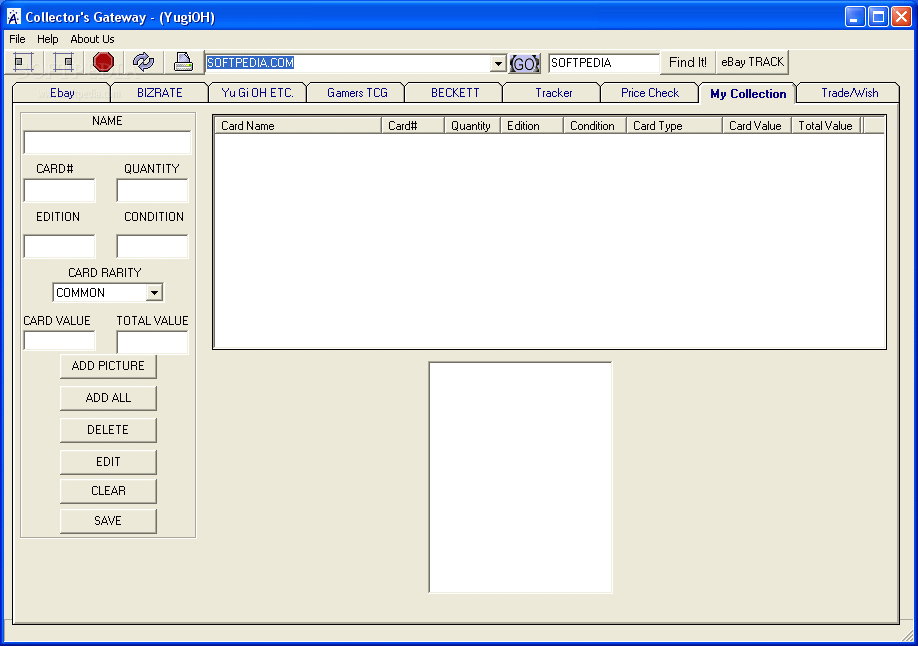The image size is (918, 646).
Task: Switch to the BECKETT tab
Action: [455, 93]
